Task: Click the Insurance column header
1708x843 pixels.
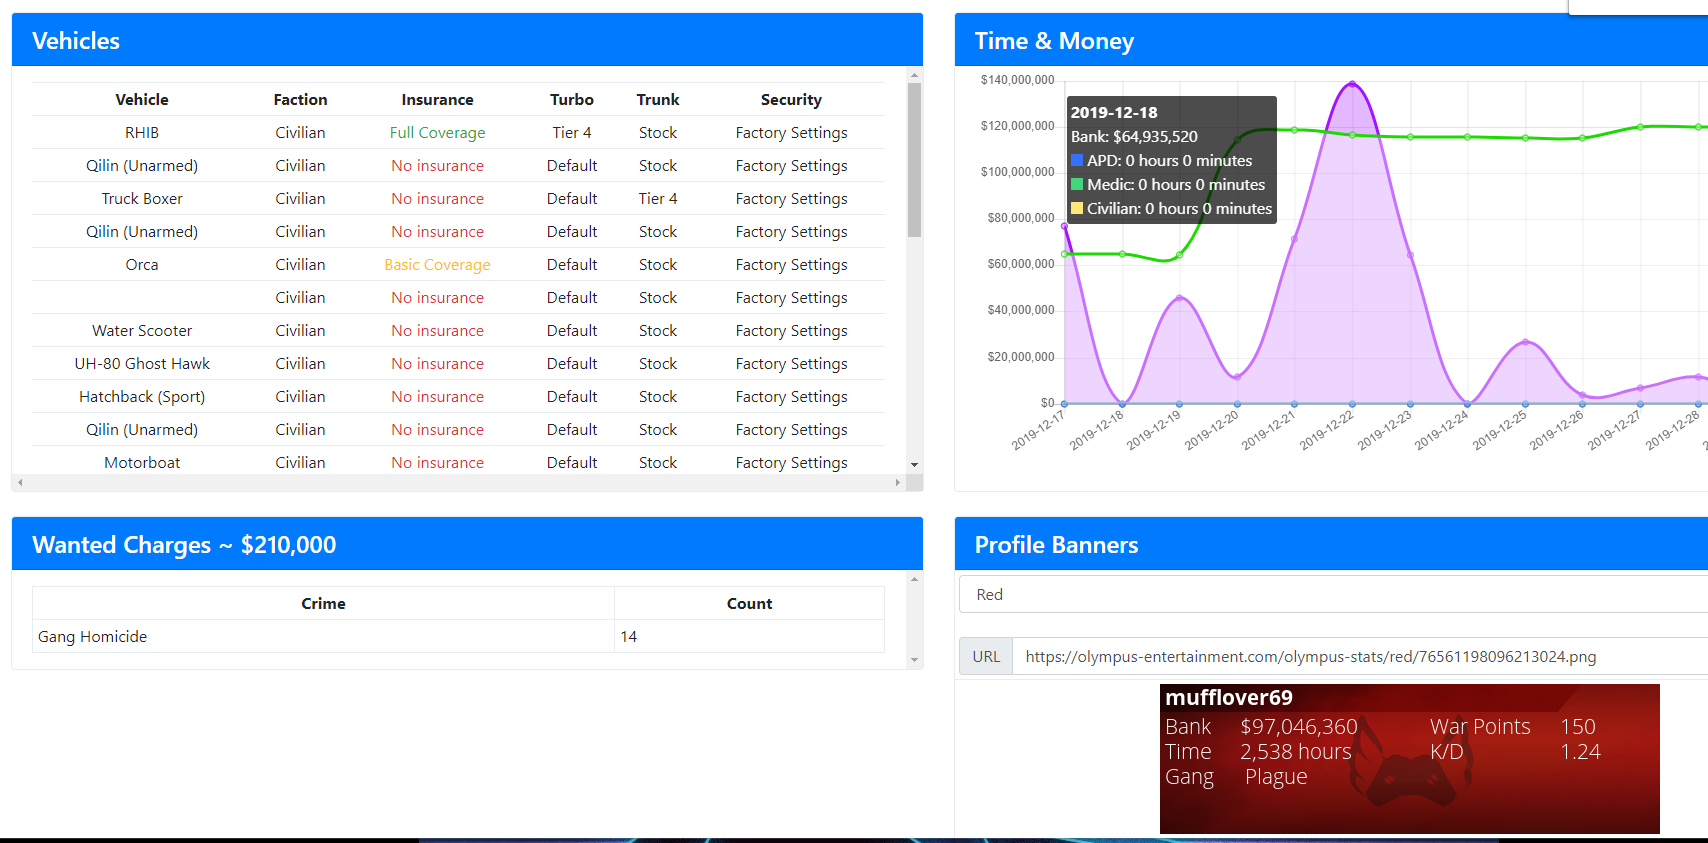Action: 437,100
